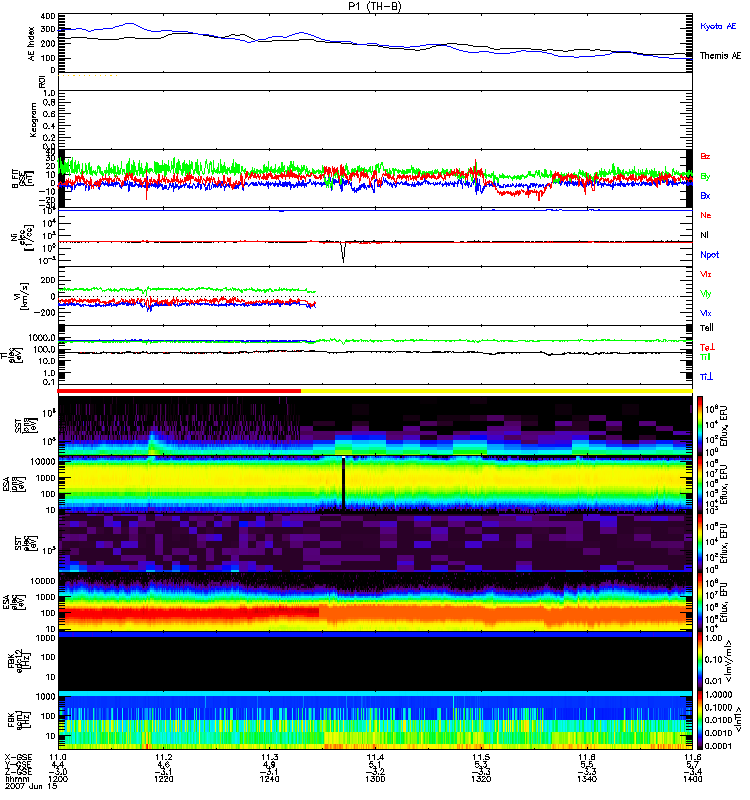Click the red segment of the status bar
This screenshot has width=750, height=800.
[x=179, y=391]
